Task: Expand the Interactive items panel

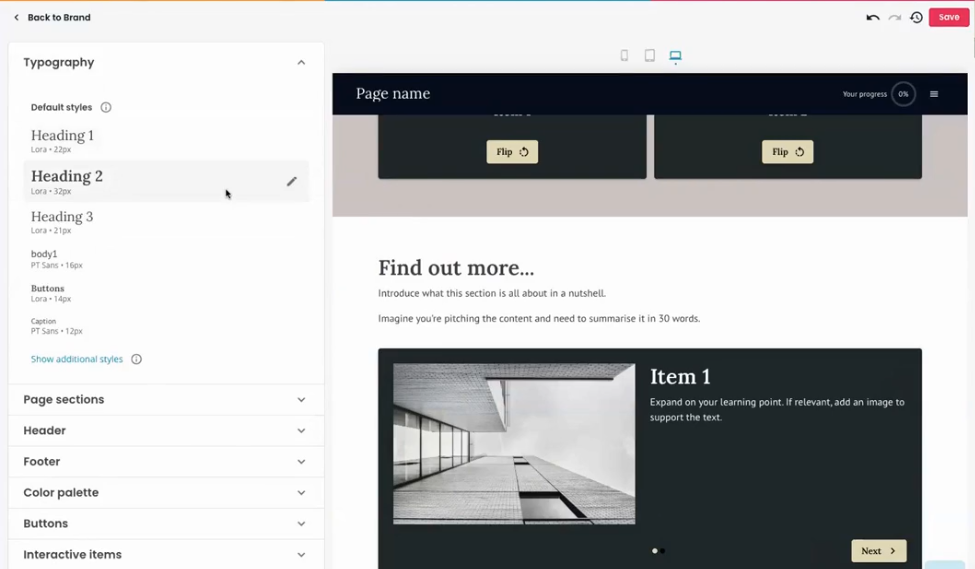Action: [x=166, y=554]
